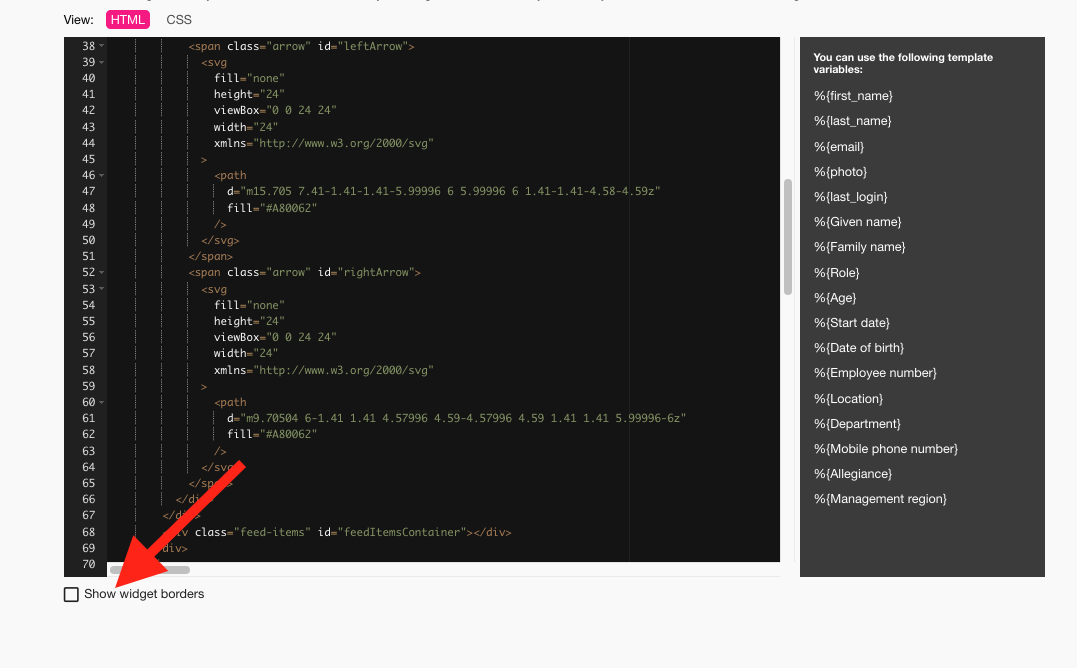Collapse the path element at line 46
Image resolution: width=1077 pixels, height=668 pixels.
pyautogui.click(x=102, y=176)
